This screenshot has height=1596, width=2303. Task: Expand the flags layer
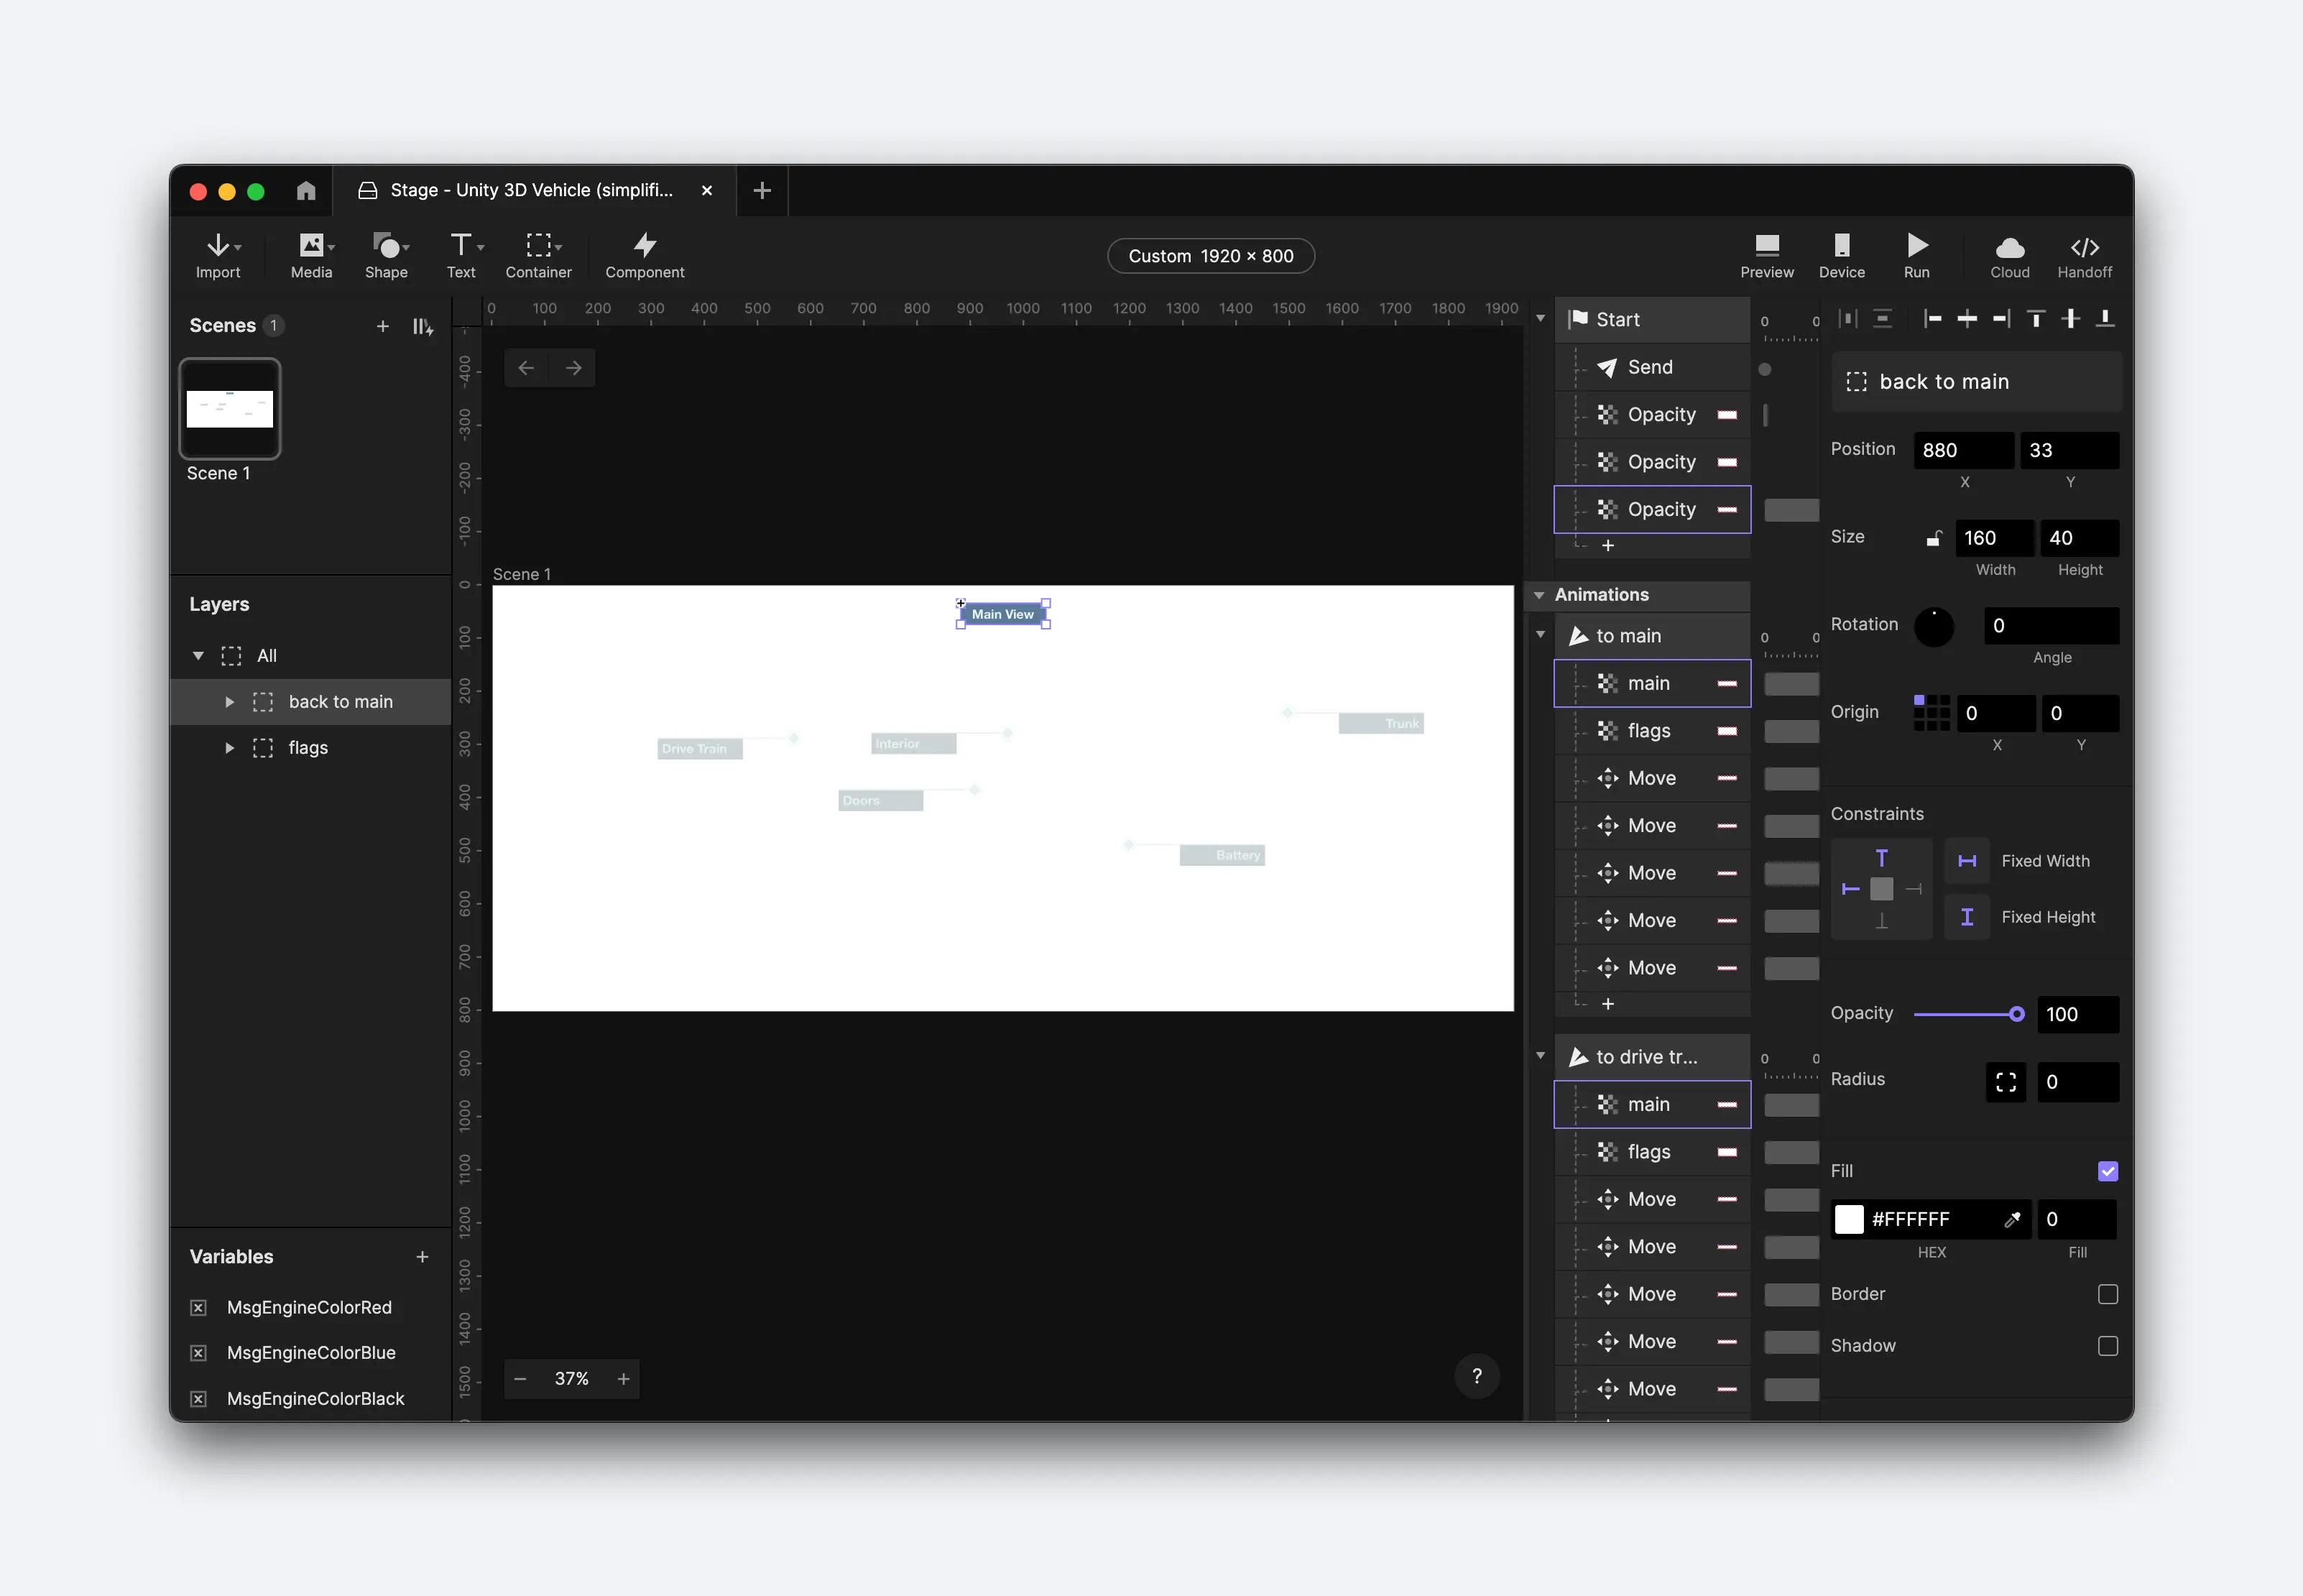[x=229, y=748]
